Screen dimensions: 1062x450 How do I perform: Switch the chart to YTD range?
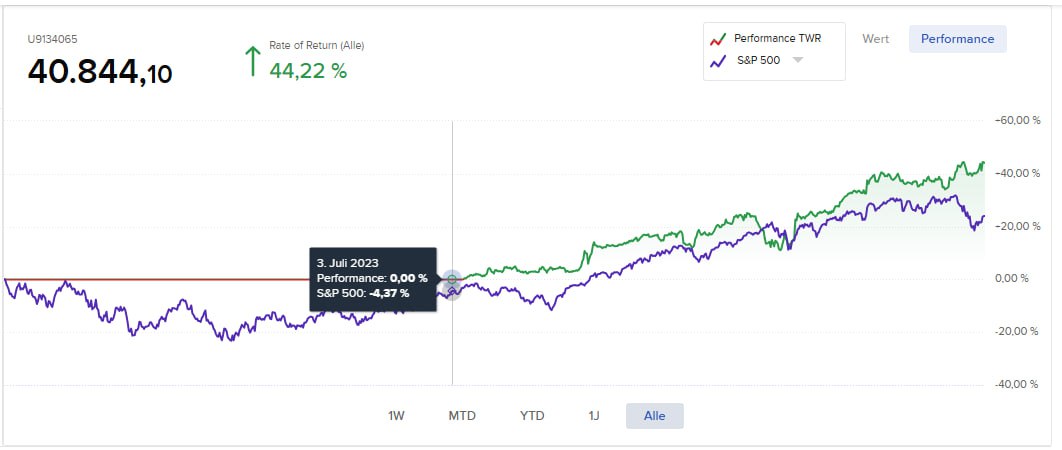click(x=532, y=416)
